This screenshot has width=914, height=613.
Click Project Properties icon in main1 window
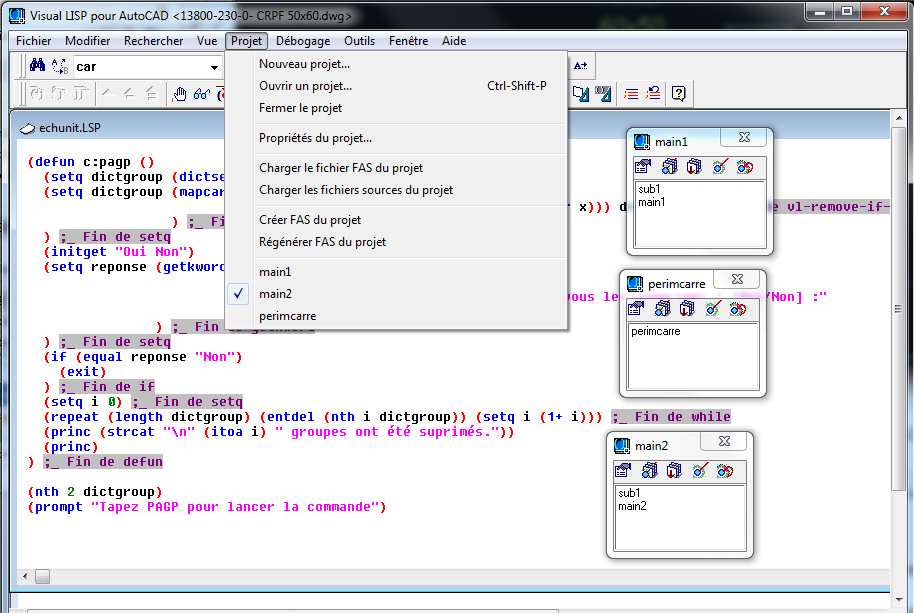(643, 167)
